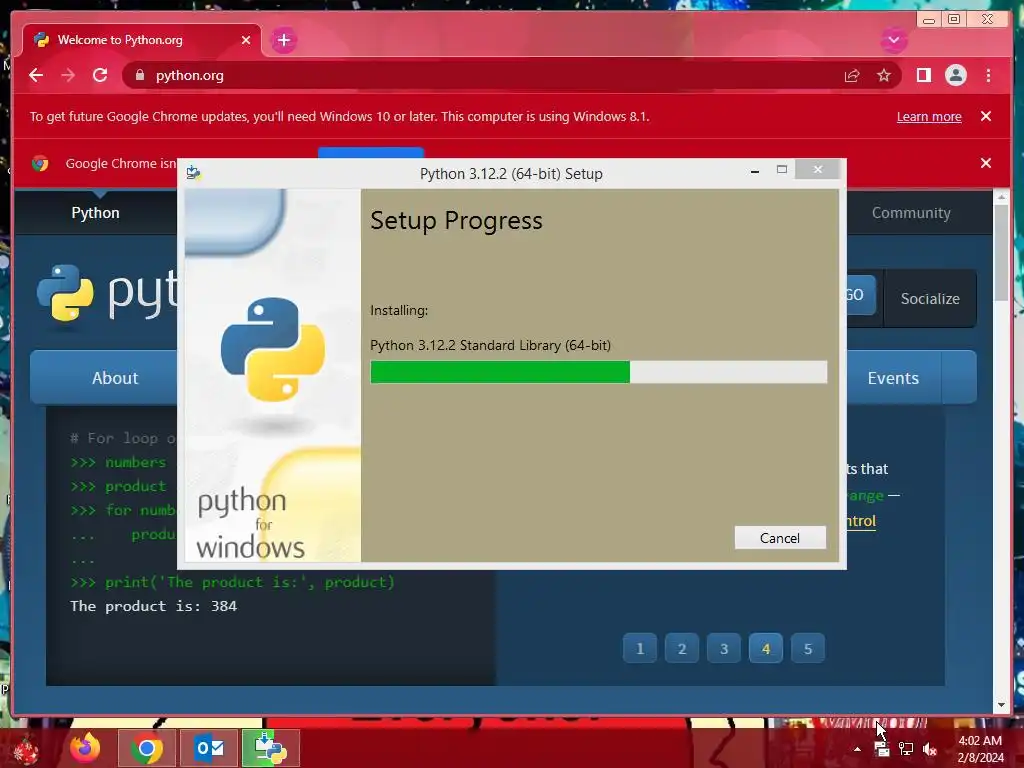Open a new Chrome tab
The width and height of the screenshot is (1024, 768).
point(283,40)
